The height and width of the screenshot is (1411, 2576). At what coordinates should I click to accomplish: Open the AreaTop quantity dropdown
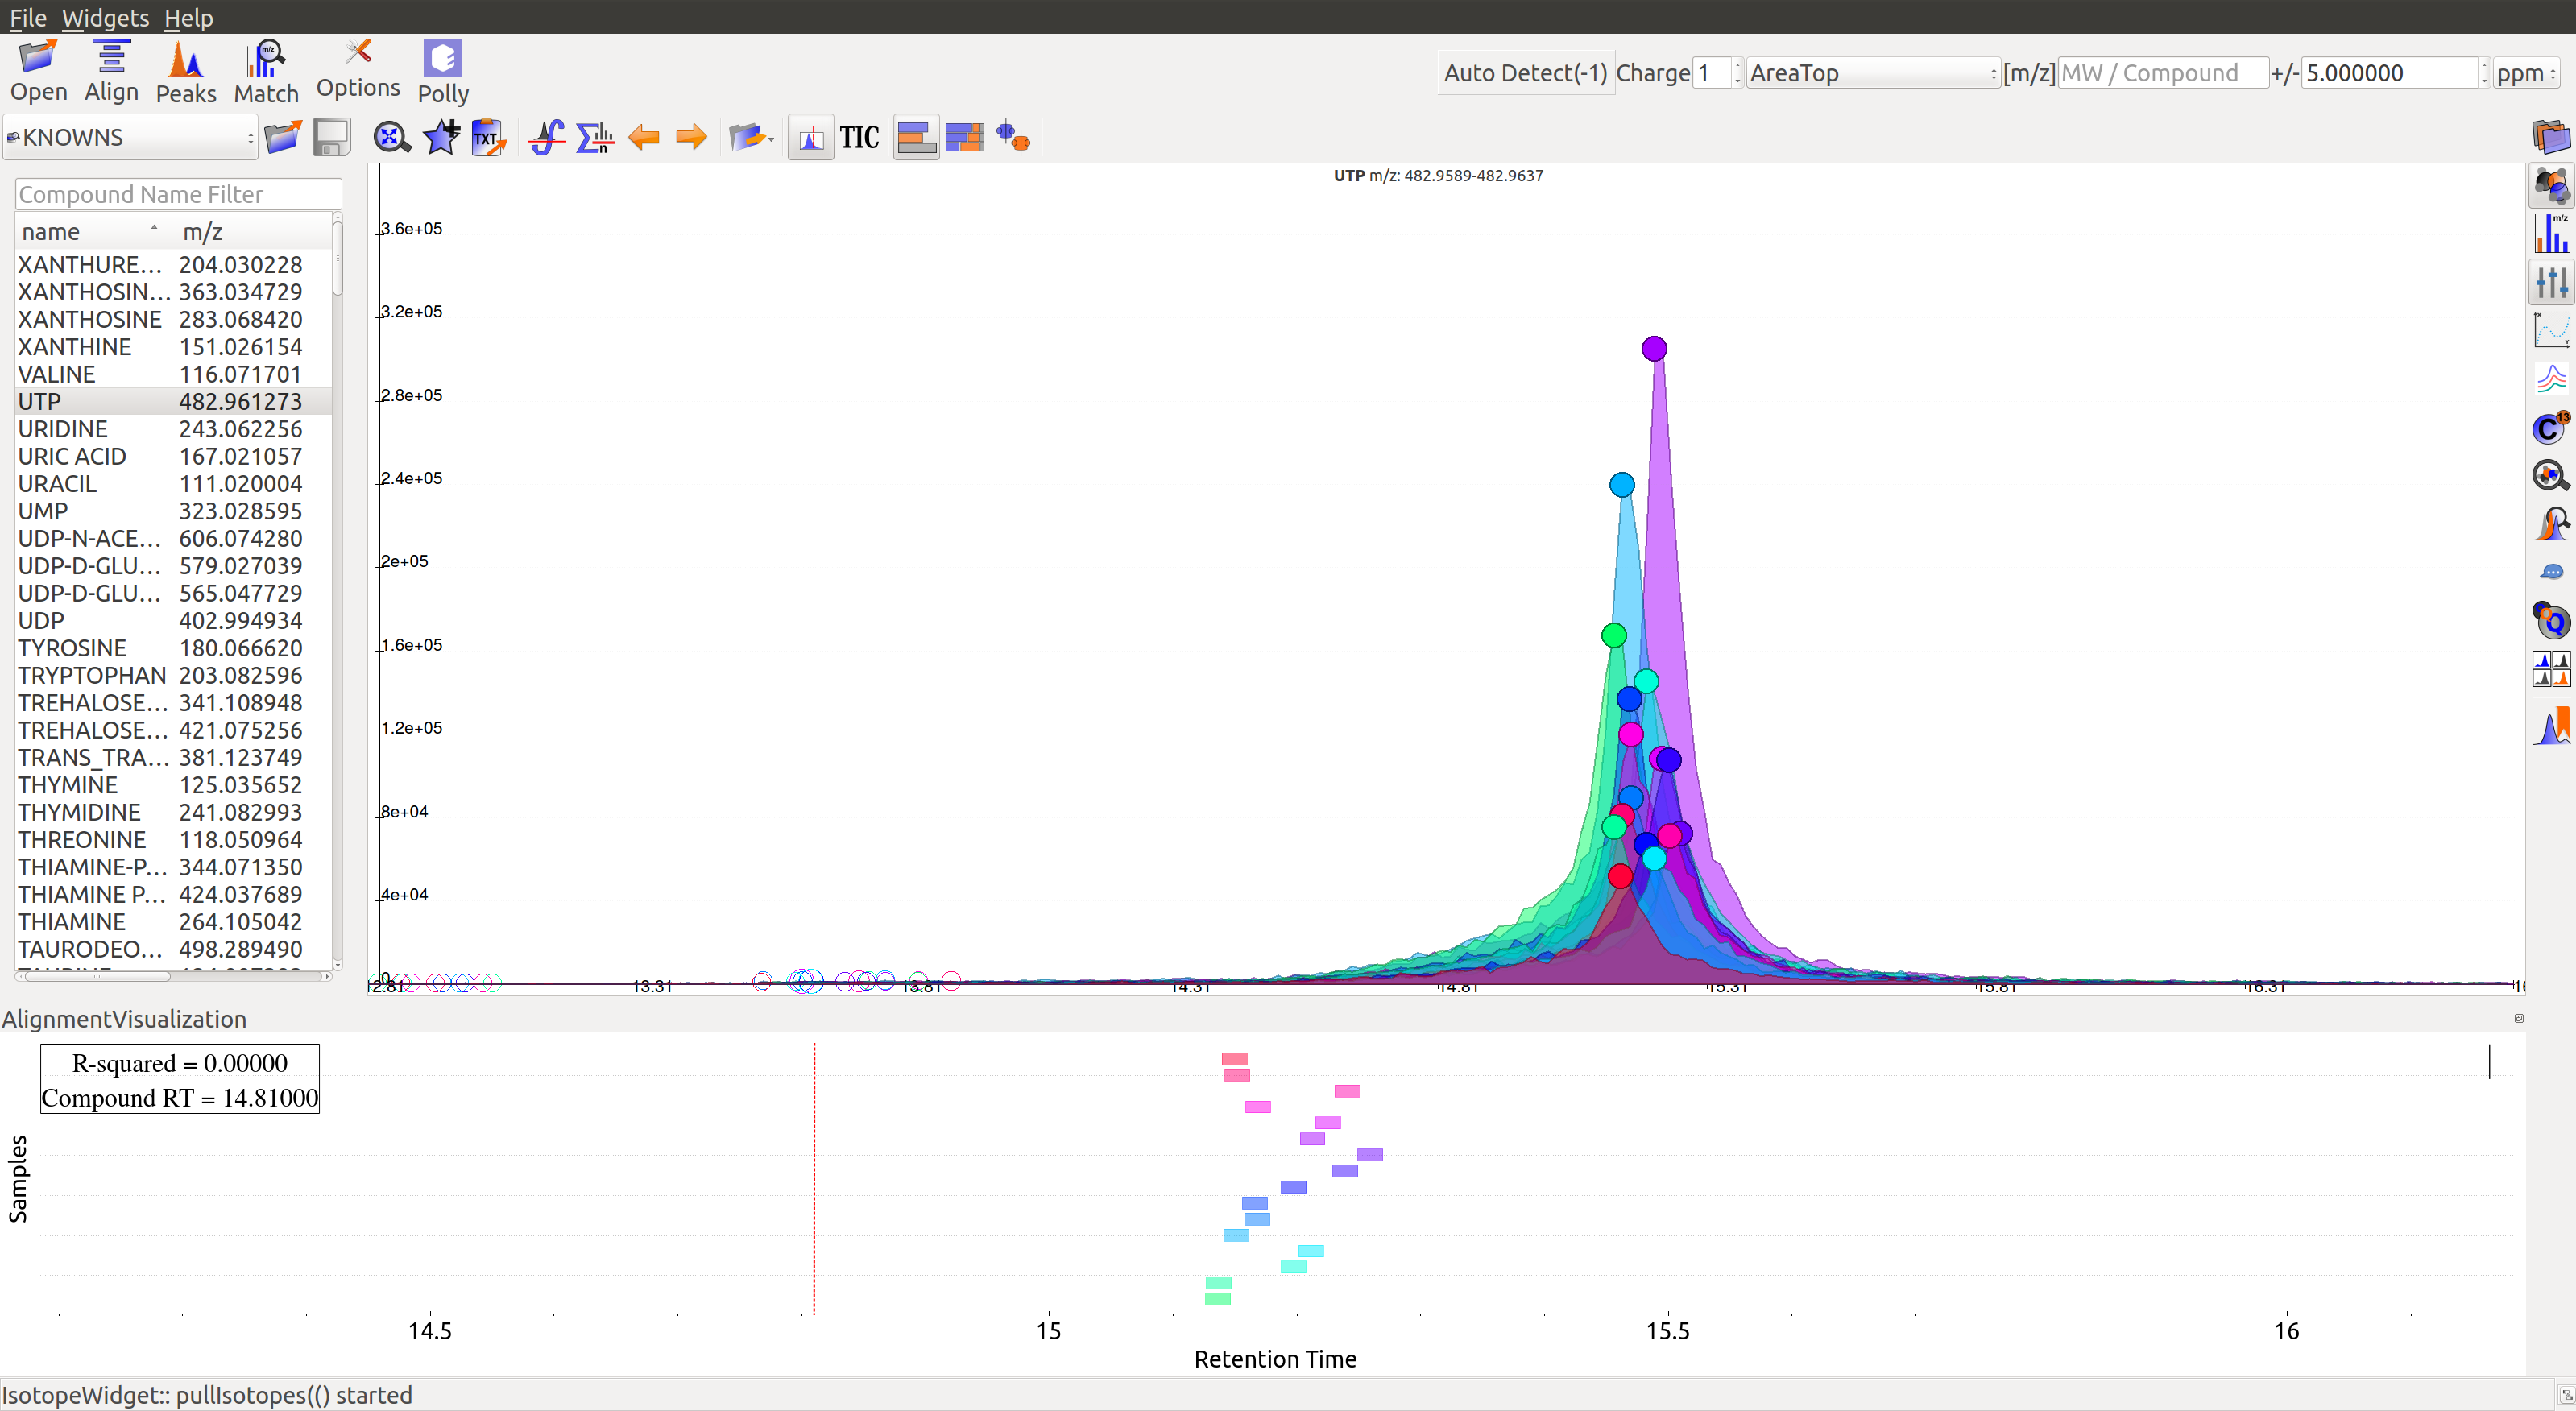pos(1872,73)
